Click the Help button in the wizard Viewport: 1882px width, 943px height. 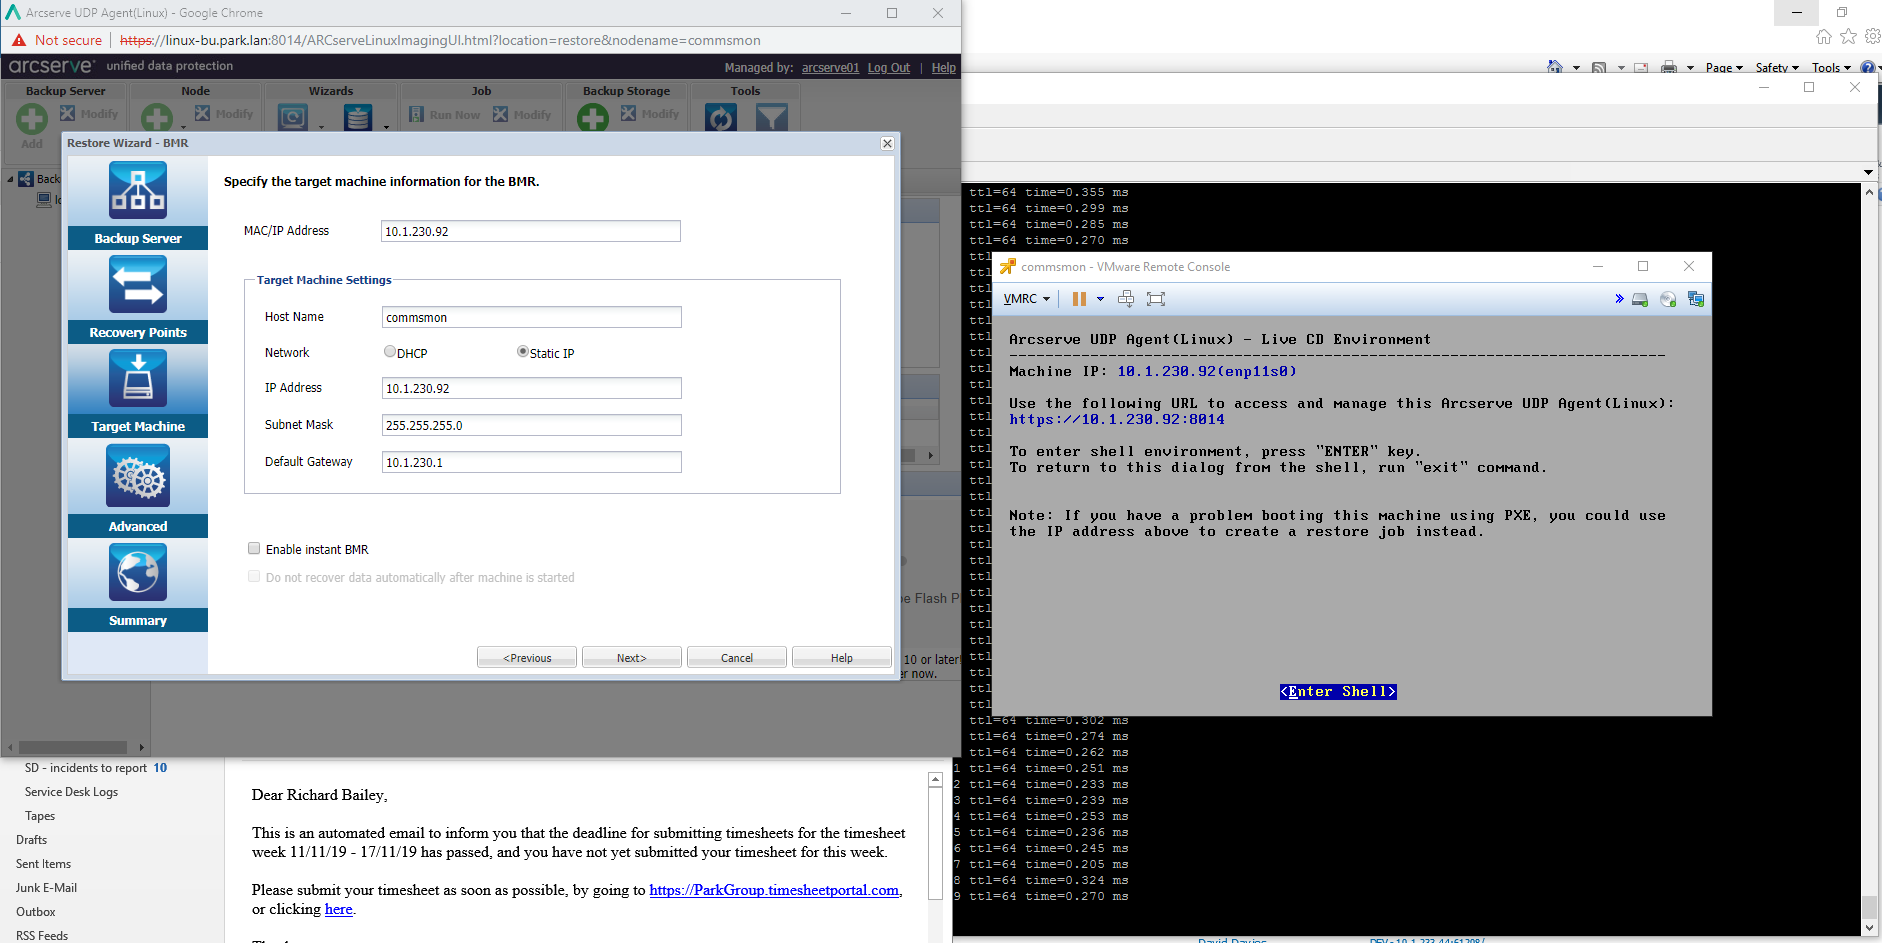coord(842,657)
